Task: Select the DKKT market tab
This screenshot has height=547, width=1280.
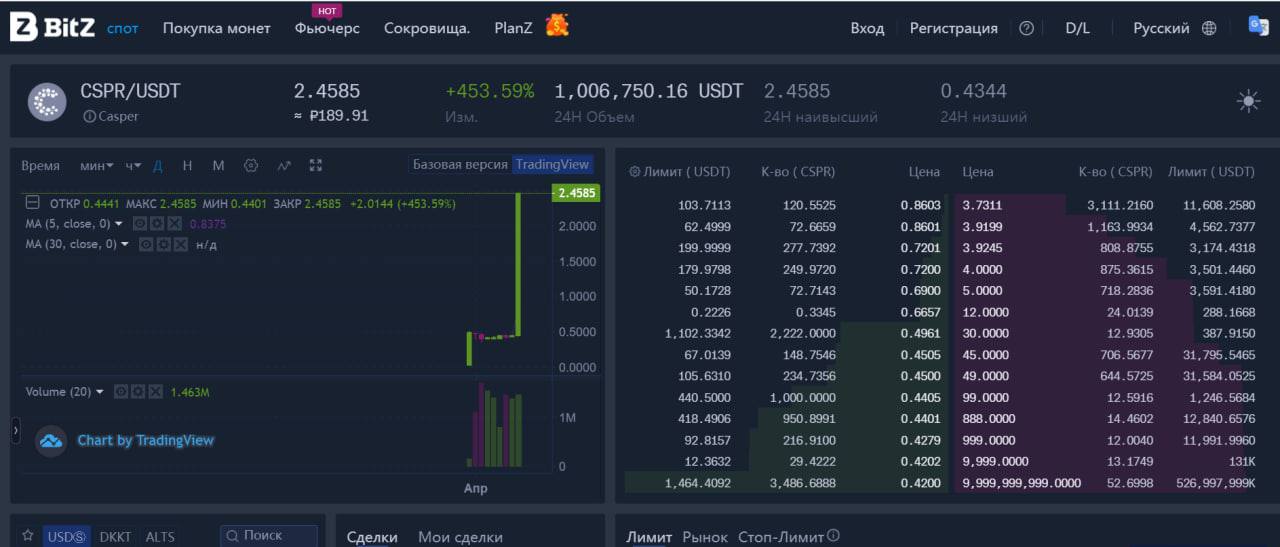Action: pyautogui.click(x=115, y=536)
